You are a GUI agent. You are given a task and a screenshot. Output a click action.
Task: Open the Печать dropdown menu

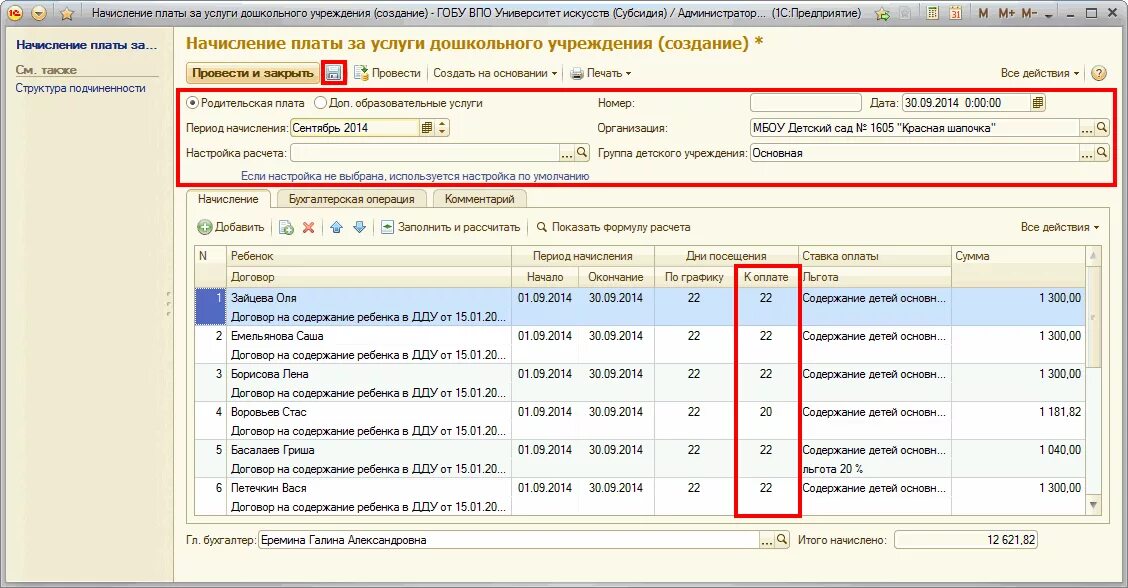click(601, 73)
